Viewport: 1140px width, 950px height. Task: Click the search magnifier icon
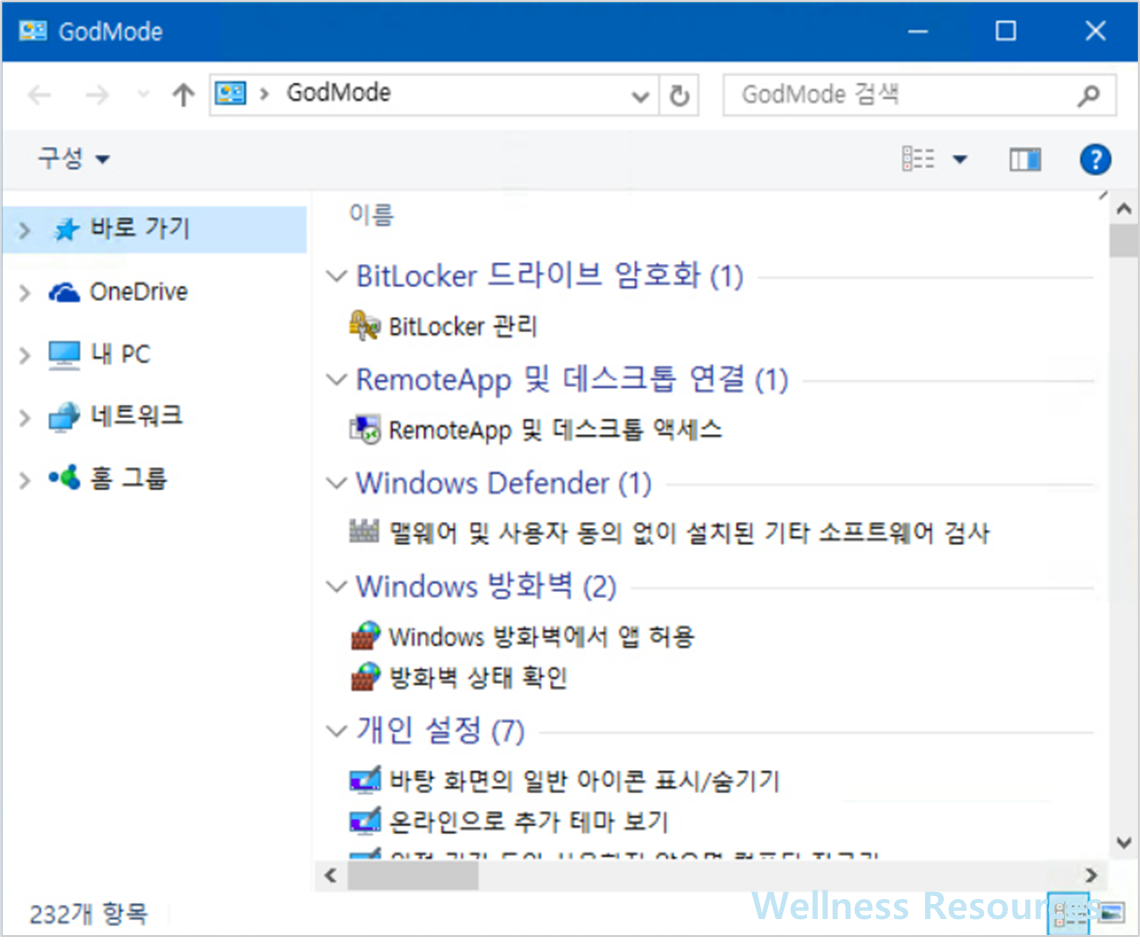1089,94
